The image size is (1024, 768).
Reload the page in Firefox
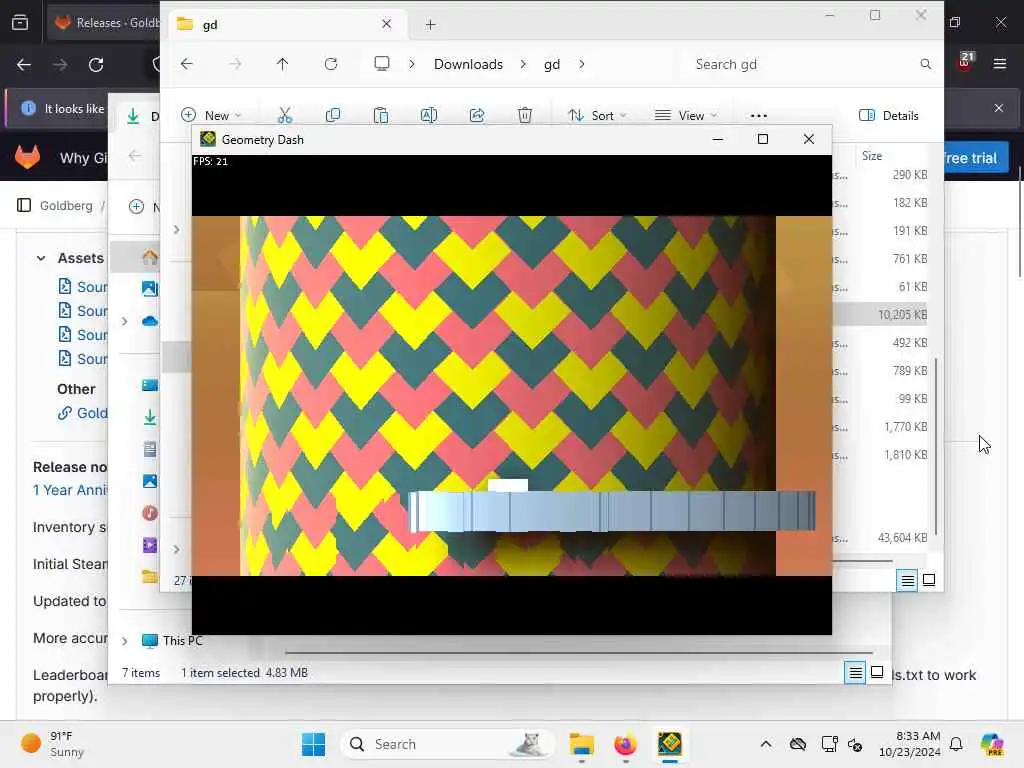tap(96, 65)
